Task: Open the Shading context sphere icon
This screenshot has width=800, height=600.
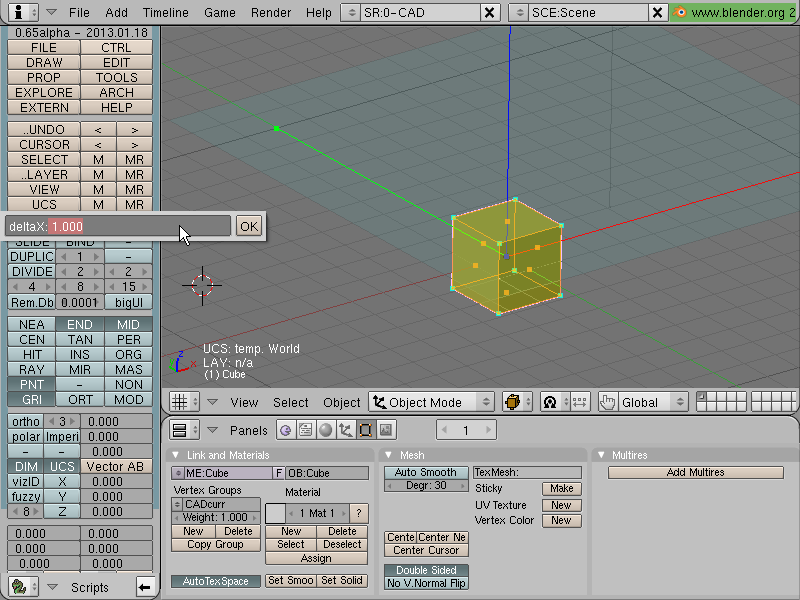Action: [x=326, y=430]
